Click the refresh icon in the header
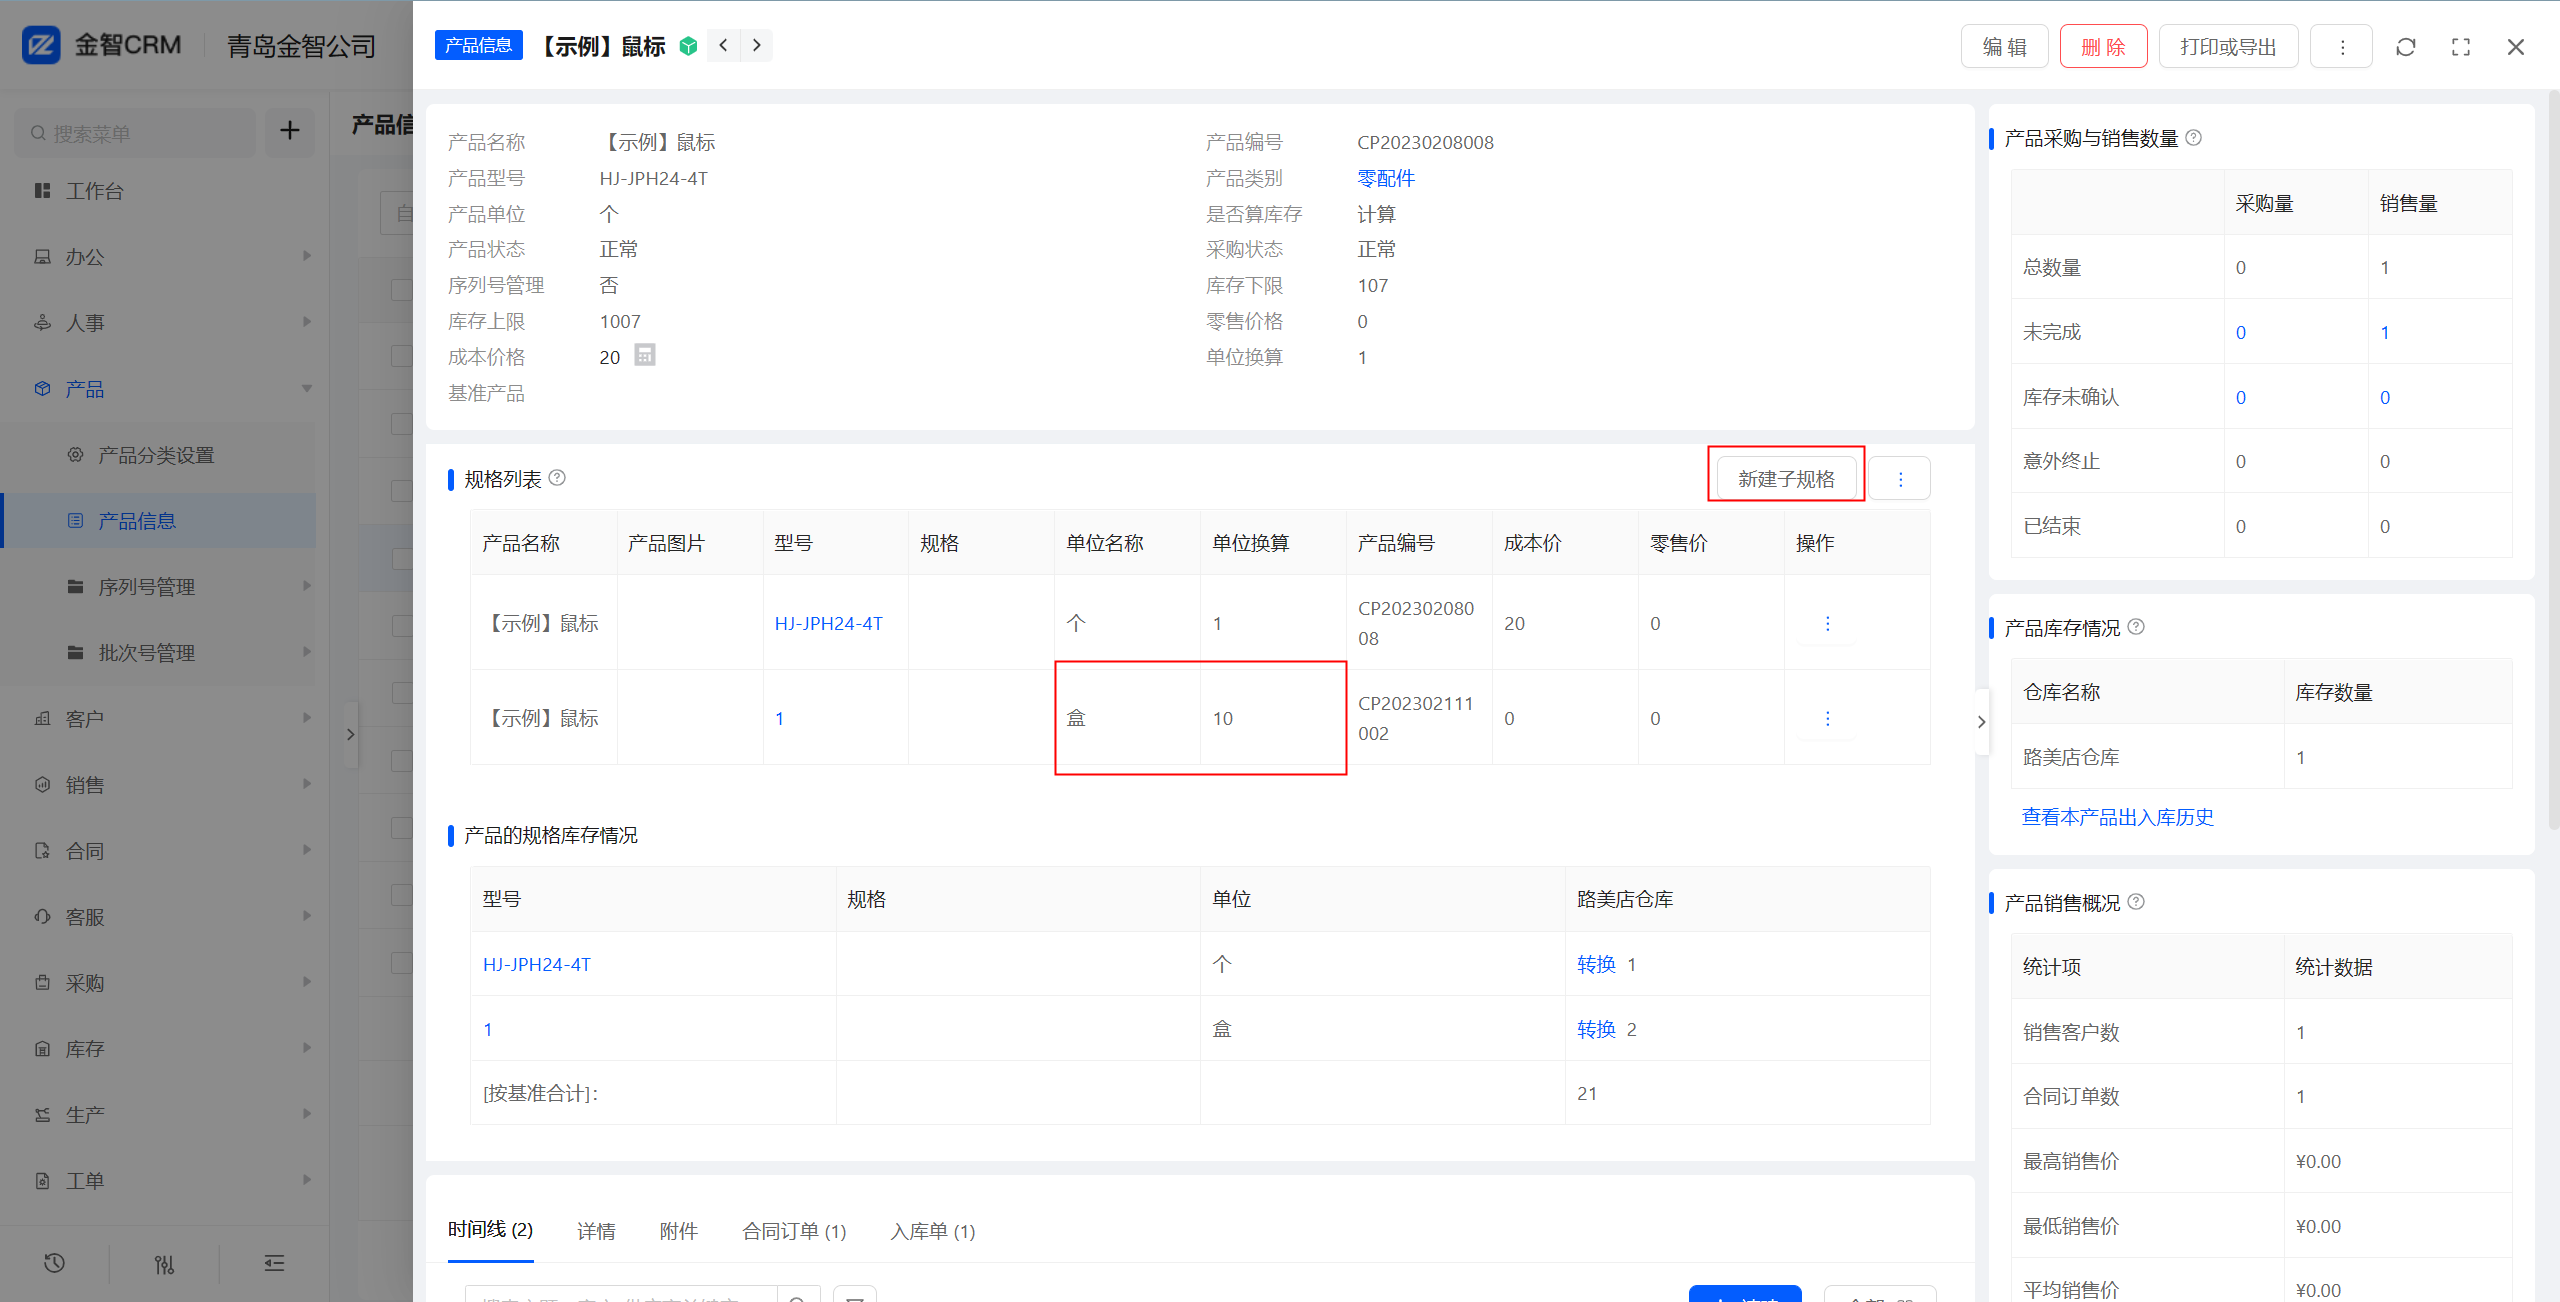The image size is (2560, 1302). [2406, 47]
